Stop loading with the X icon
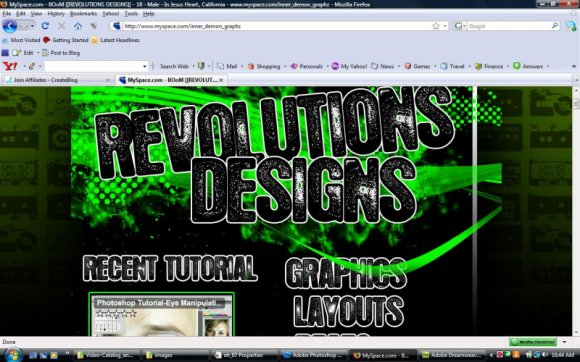Screen dimensions: 580x362 click(61, 26)
